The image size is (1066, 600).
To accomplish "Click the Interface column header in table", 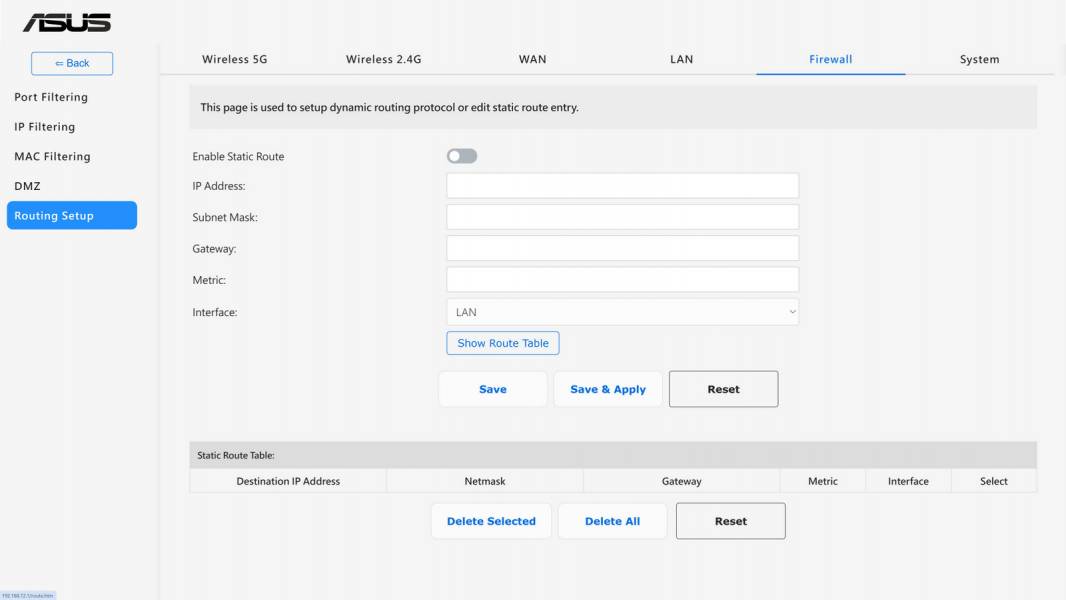I will point(908,481).
